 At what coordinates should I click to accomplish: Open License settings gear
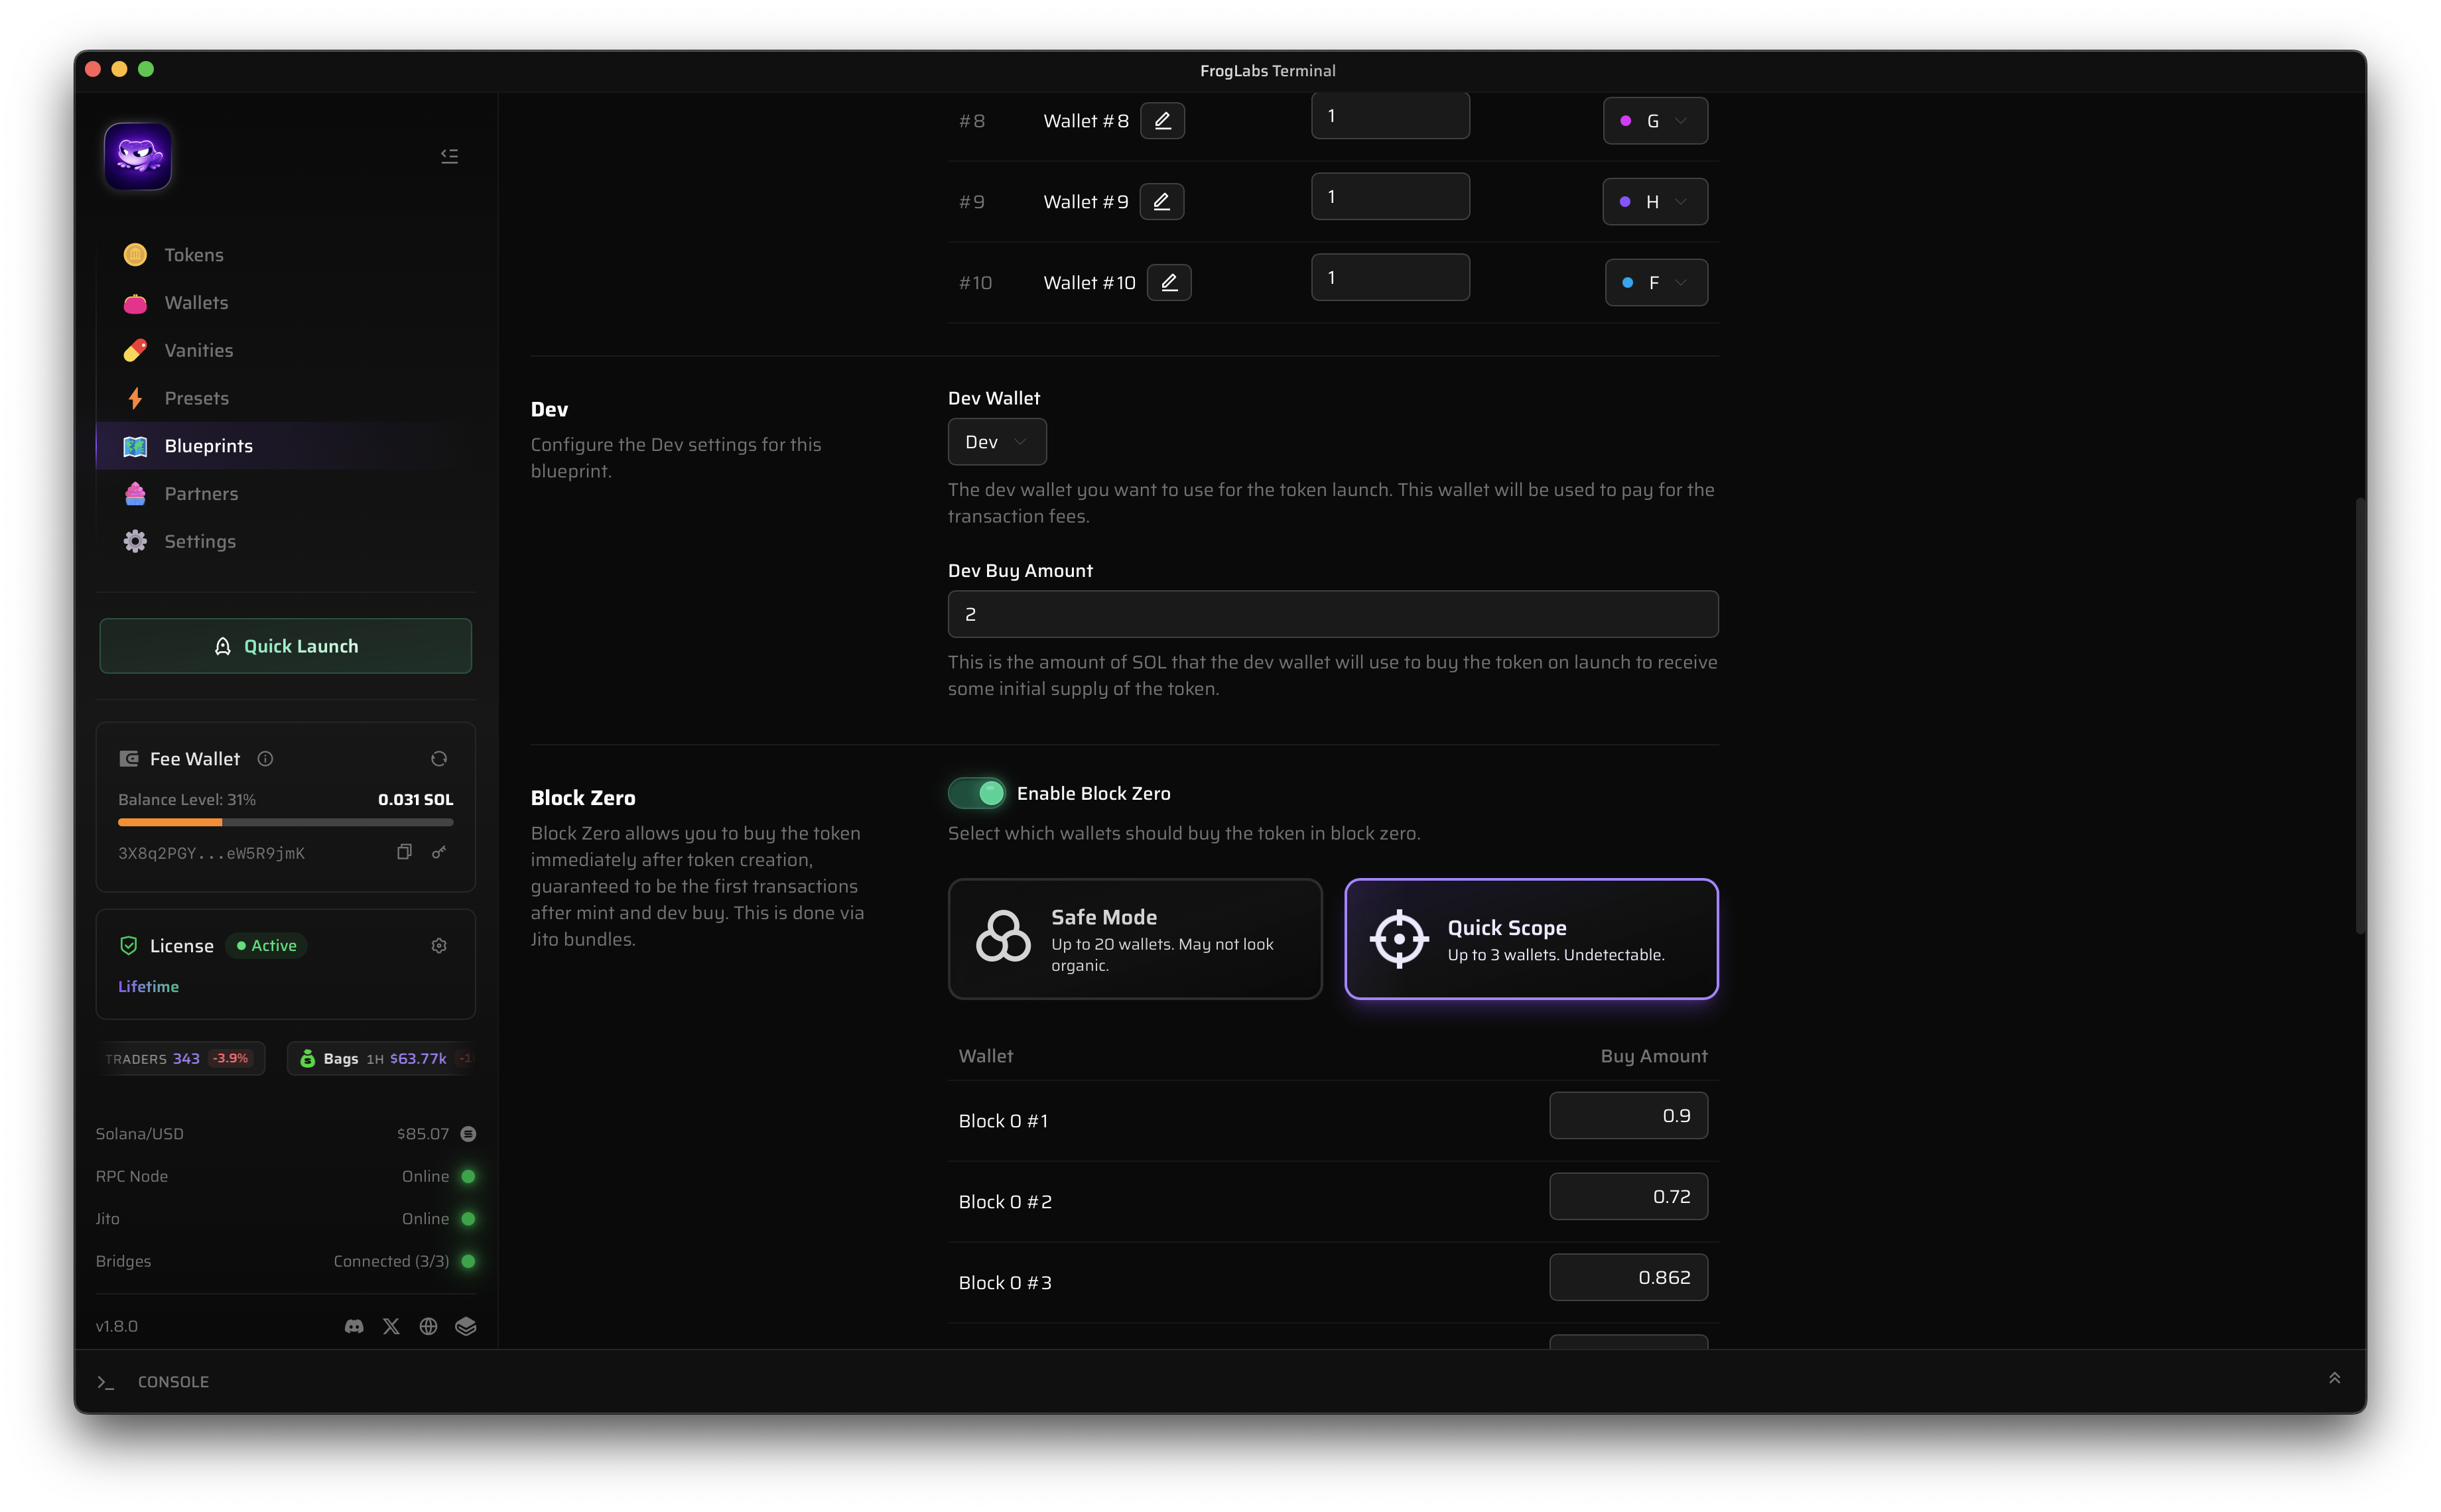(x=439, y=946)
